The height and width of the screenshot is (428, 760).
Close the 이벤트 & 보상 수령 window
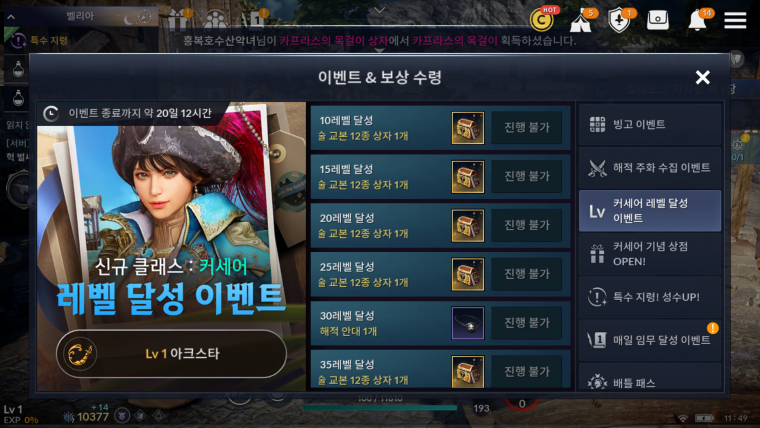pyautogui.click(x=702, y=77)
